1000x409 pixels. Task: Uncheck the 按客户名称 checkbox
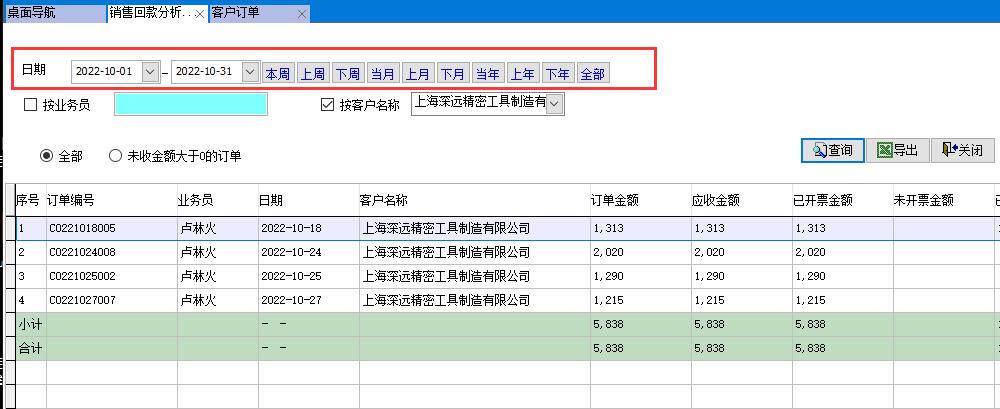(x=326, y=105)
